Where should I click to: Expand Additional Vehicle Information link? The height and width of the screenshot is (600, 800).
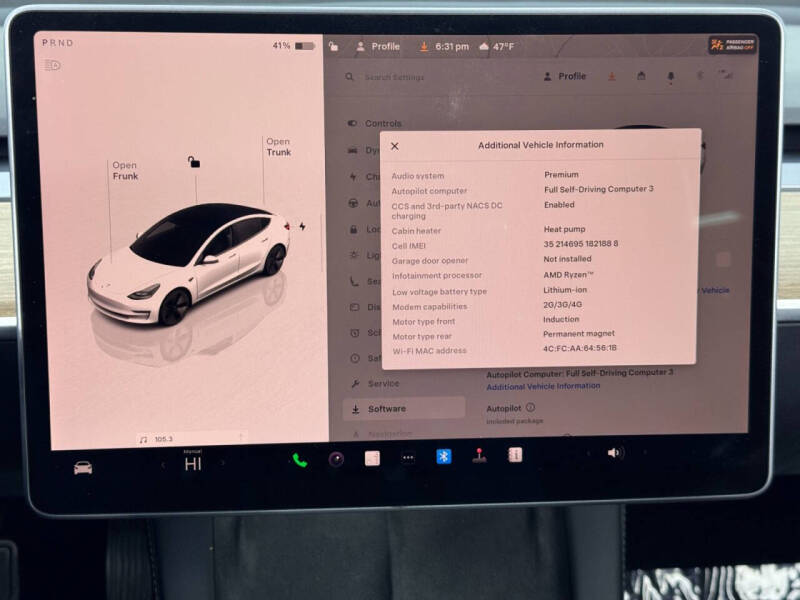click(x=546, y=385)
